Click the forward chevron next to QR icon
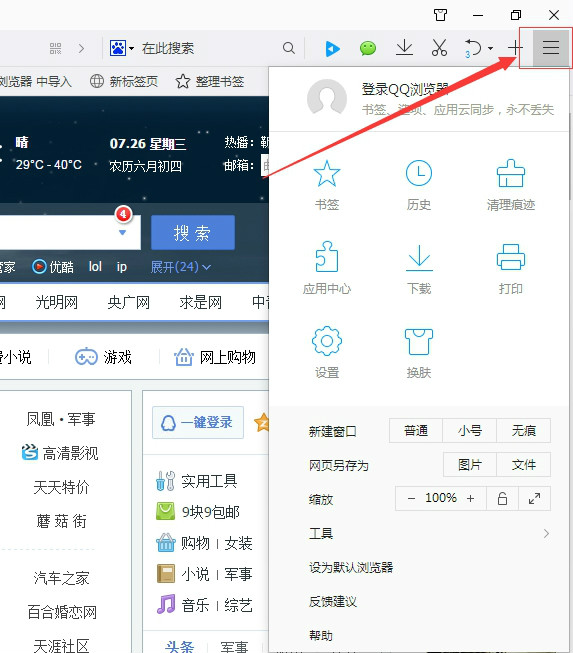573x653 pixels. tap(81, 48)
